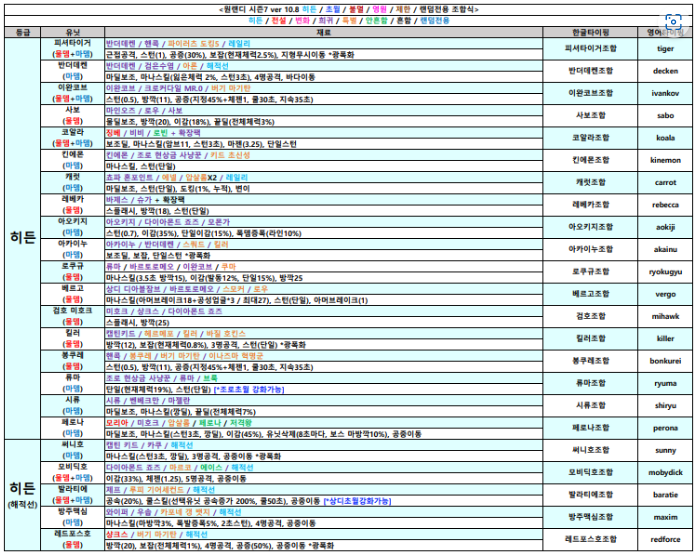Select the 'akainu' cell
The height and width of the screenshot is (555, 697).
[x=665, y=249]
